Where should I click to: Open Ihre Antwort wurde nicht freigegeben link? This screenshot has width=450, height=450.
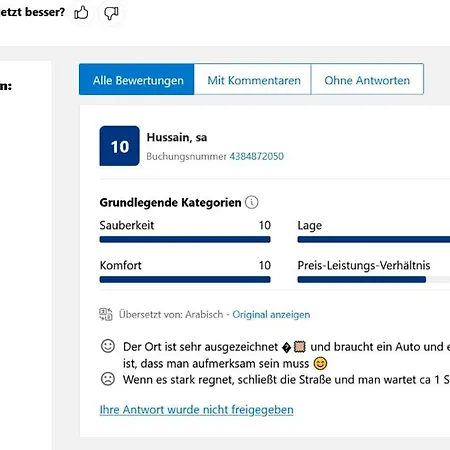pos(197,410)
